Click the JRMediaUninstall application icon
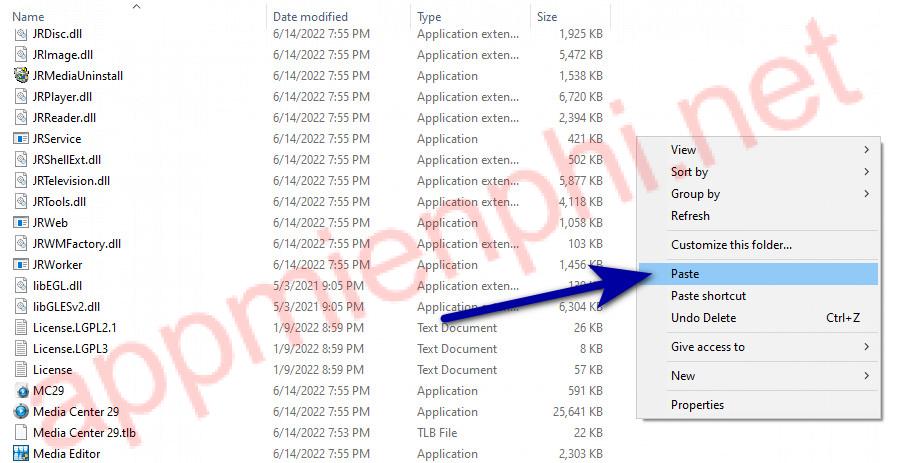Viewport: 906px width, 463px height. tap(21, 76)
